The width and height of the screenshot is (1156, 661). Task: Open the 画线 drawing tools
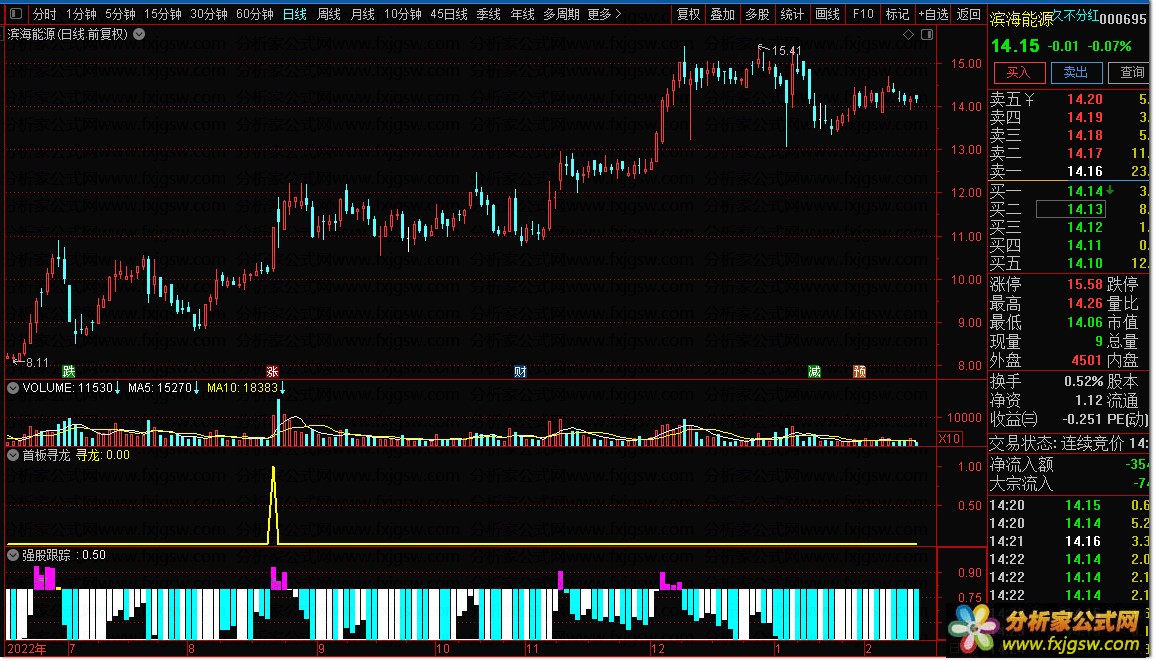tap(827, 14)
